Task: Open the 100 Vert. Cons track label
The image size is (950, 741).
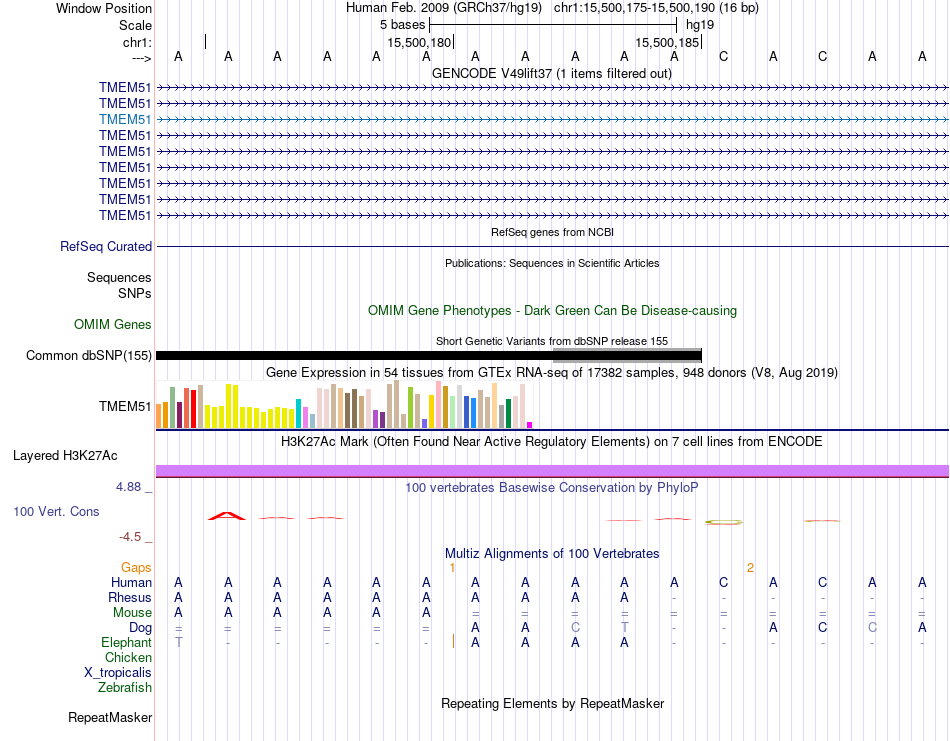Action: [56, 511]
